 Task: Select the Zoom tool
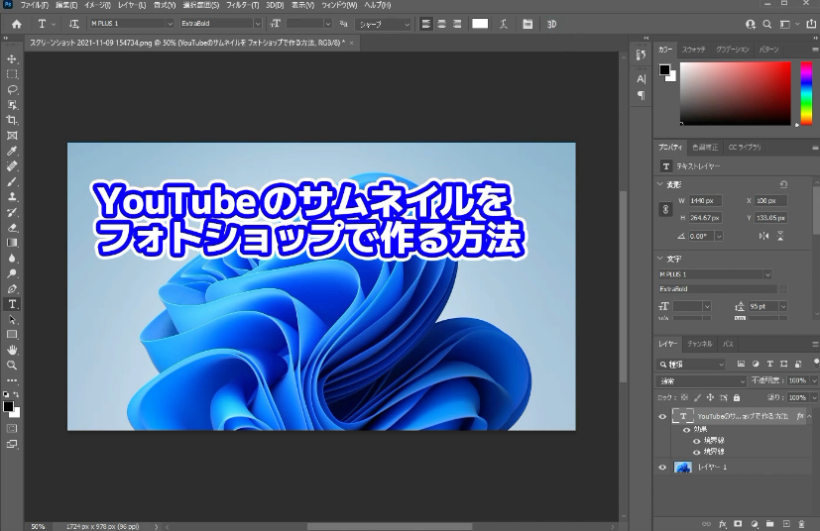click(12, 365)
